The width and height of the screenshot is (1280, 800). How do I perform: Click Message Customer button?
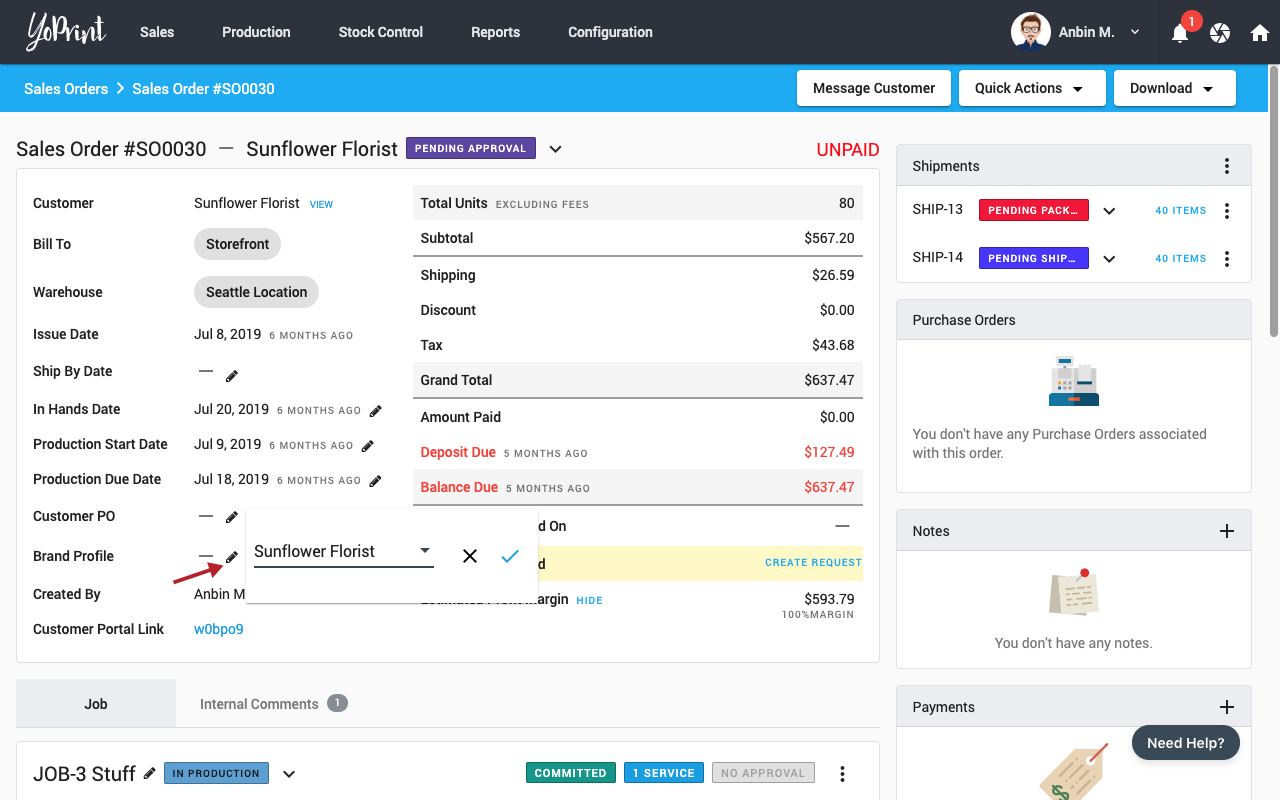pyautogui.click(x=874, y=88)
